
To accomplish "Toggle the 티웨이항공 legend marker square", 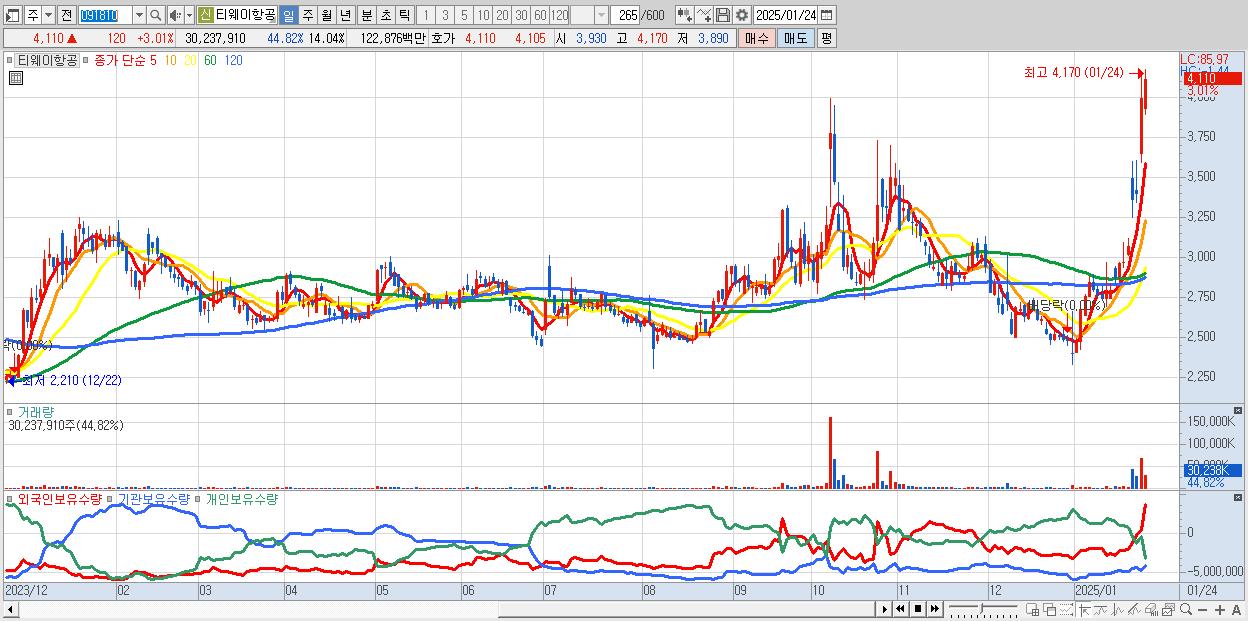I will point(11,60).
